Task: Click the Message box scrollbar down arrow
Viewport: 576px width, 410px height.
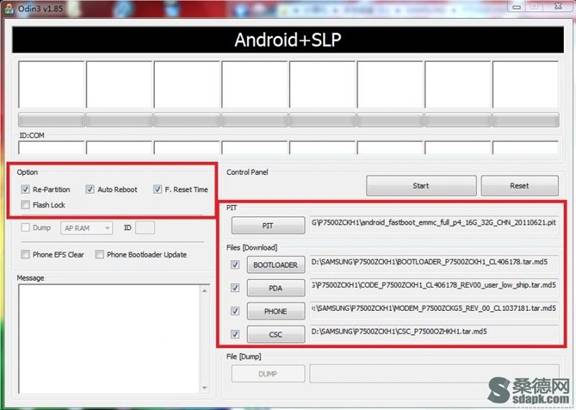Action: (x=204, y=387)
